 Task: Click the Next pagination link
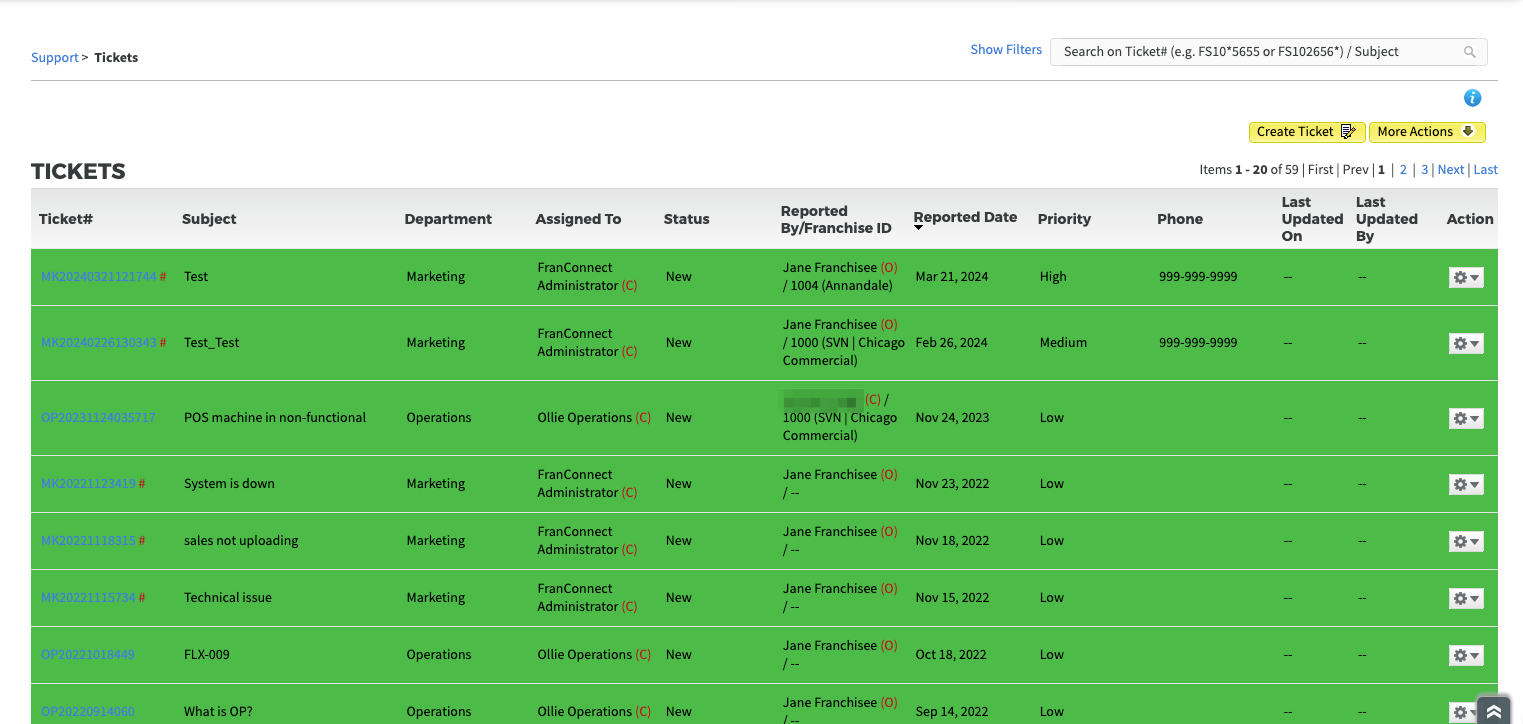1451,169
